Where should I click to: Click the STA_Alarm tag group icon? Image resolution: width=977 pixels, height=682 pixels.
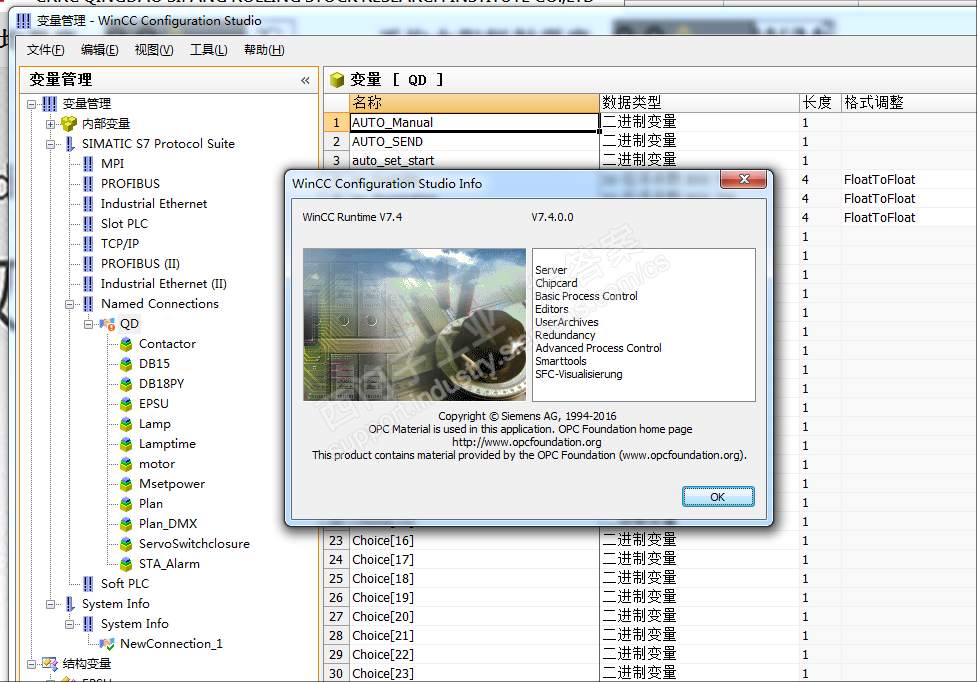126,564
